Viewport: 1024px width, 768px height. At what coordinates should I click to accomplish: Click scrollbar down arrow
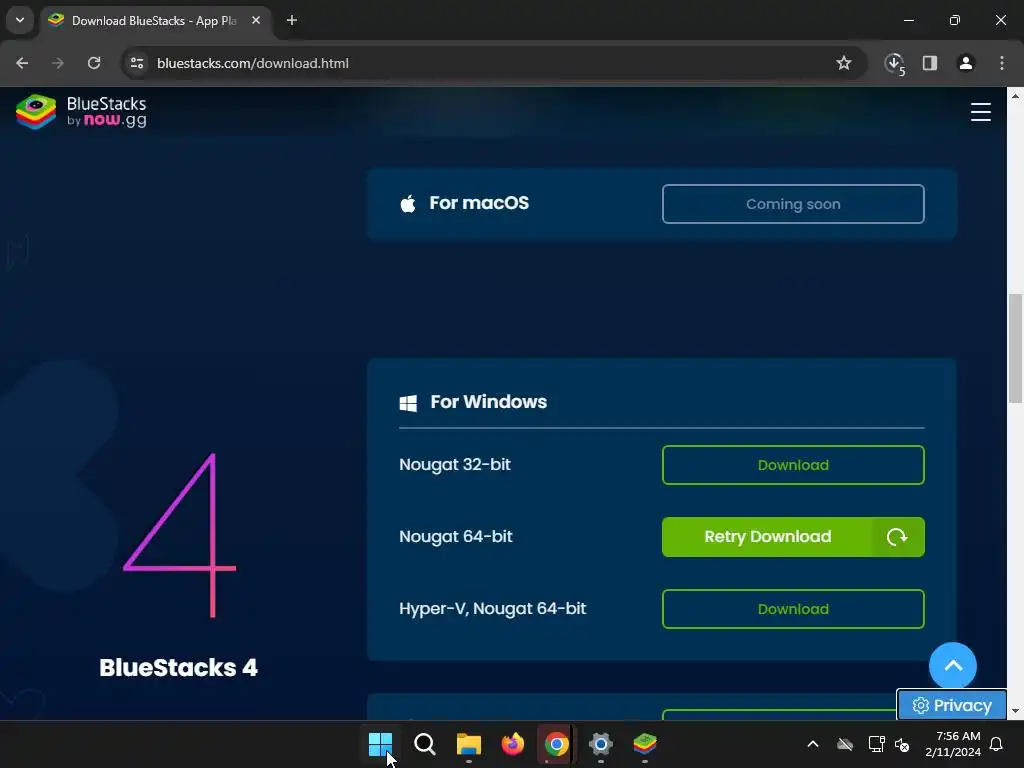[1015, 711]
